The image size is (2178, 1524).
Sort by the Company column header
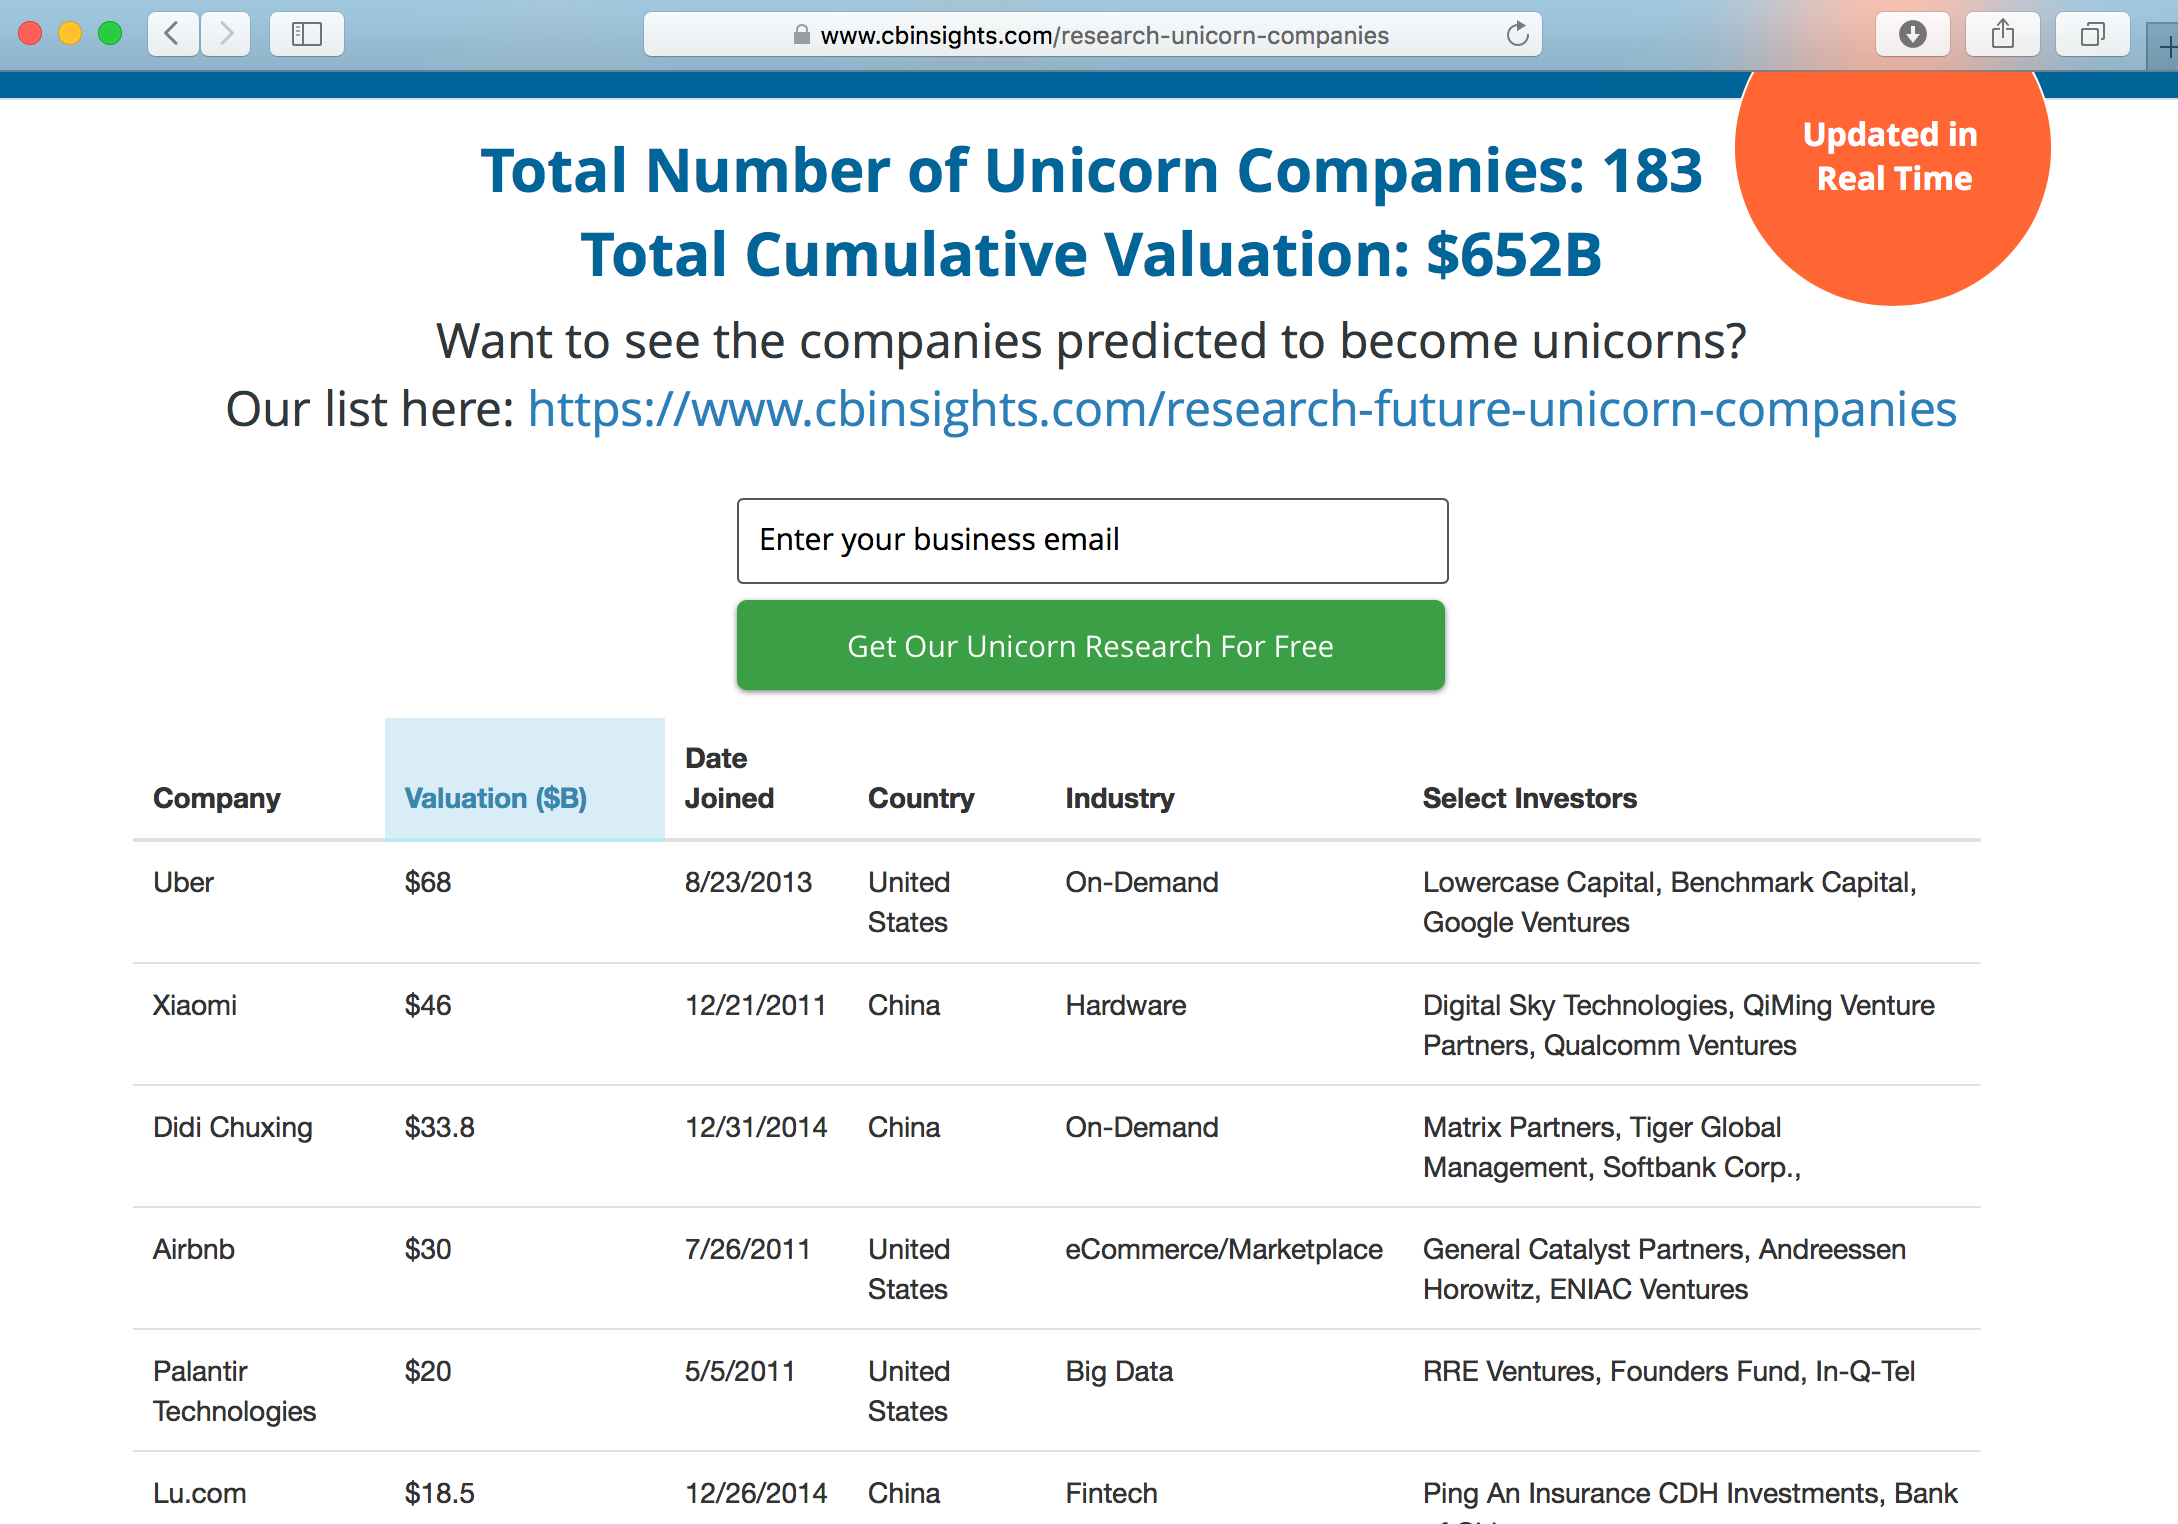click(217, 798)
